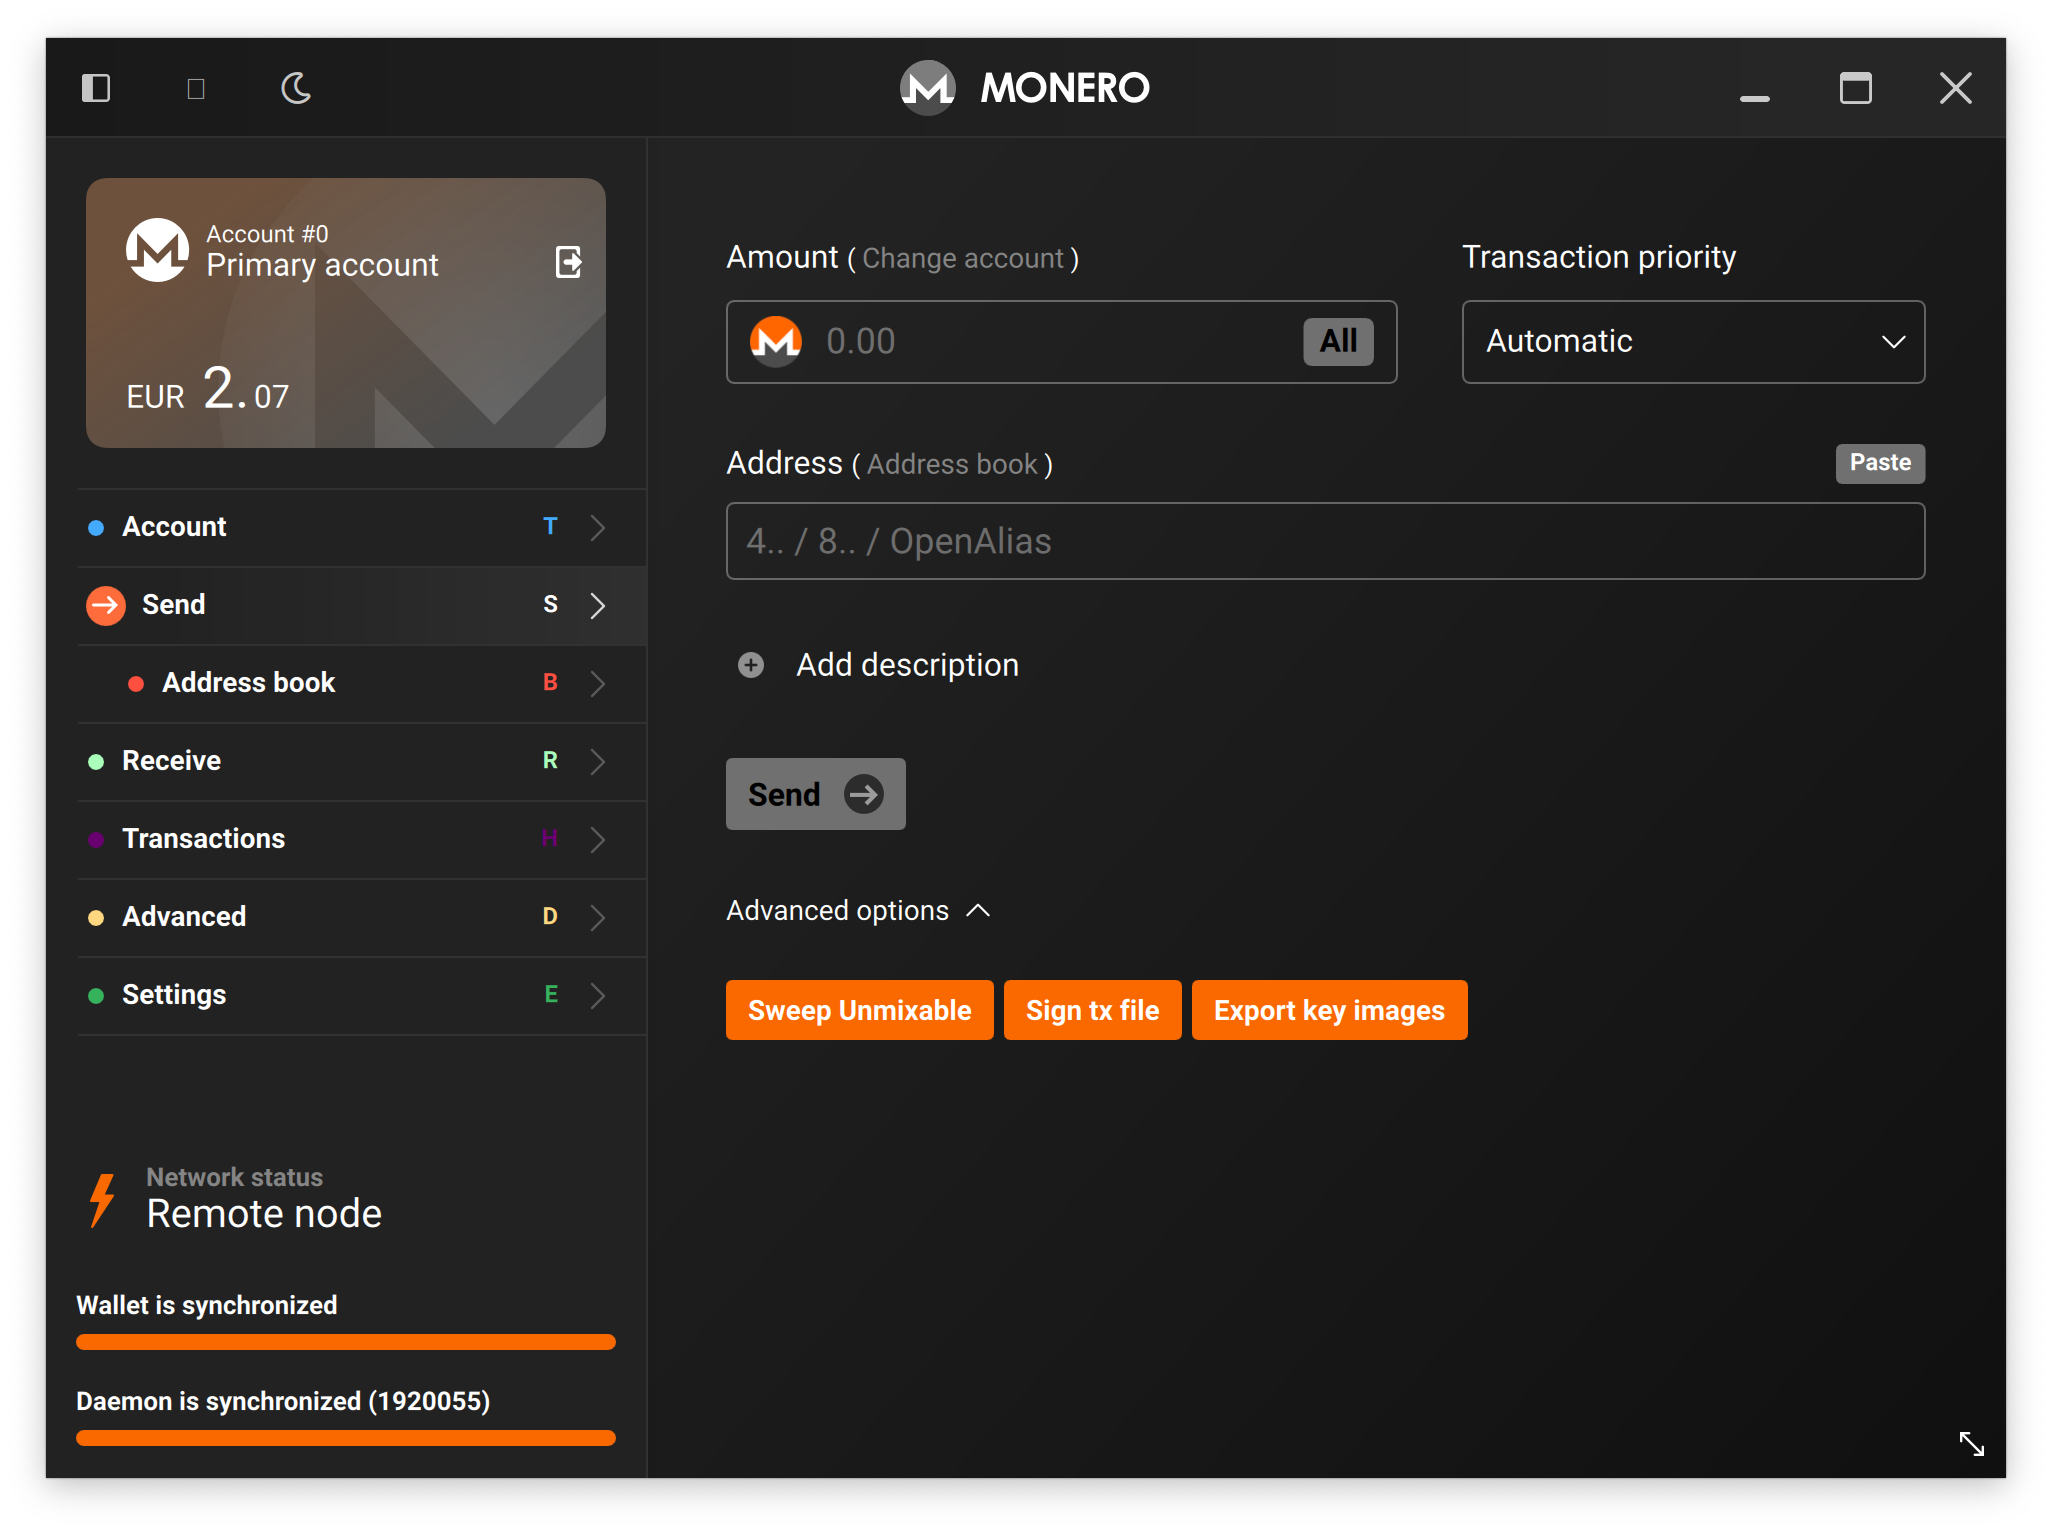The width and height of the screenshot is (2052, 1532).
Task: Click the blue dot beside Account
Action: click(96, 528)
